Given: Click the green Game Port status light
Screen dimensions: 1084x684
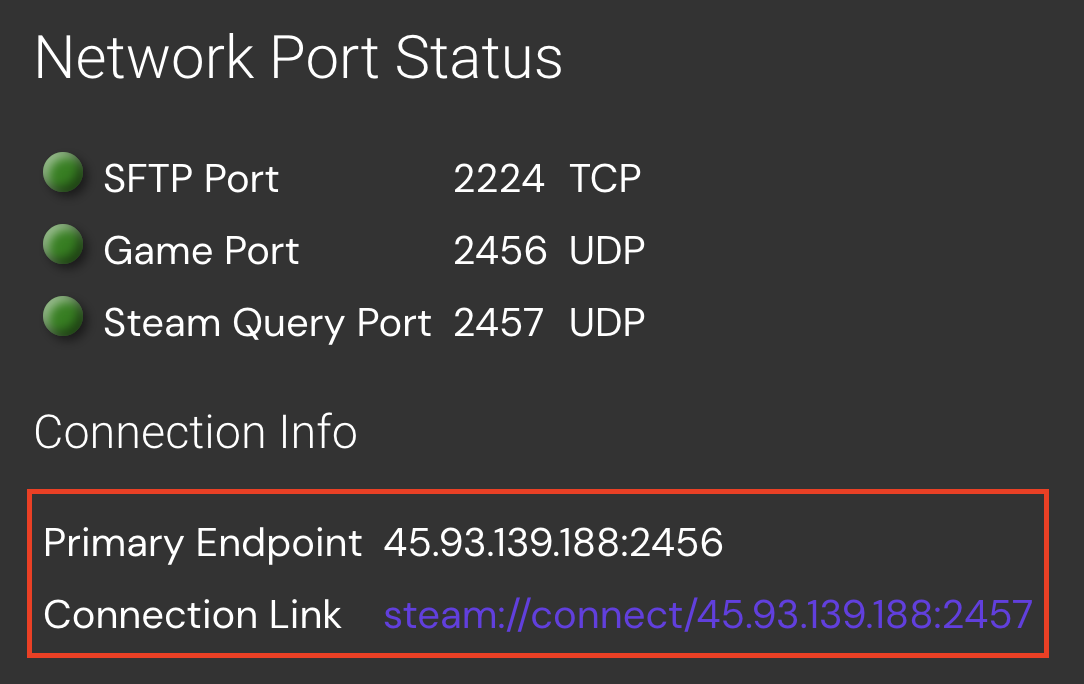Looking at the screenshot, I should pos(63,244).
